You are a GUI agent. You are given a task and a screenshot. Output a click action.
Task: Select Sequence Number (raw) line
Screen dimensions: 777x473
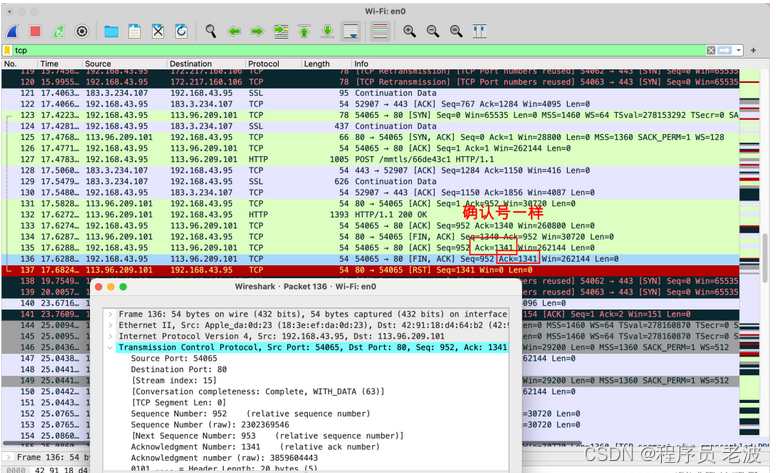pyautogui.click(x=210, y=424)
